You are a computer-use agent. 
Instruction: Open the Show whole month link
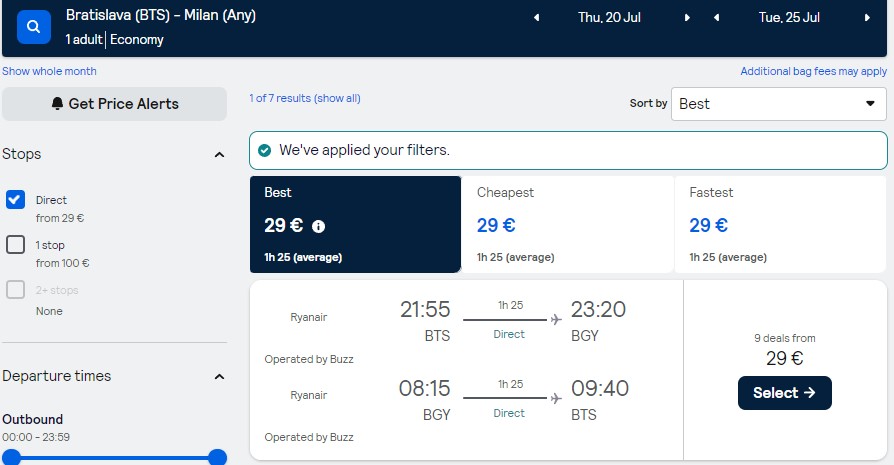pos(49,71)
